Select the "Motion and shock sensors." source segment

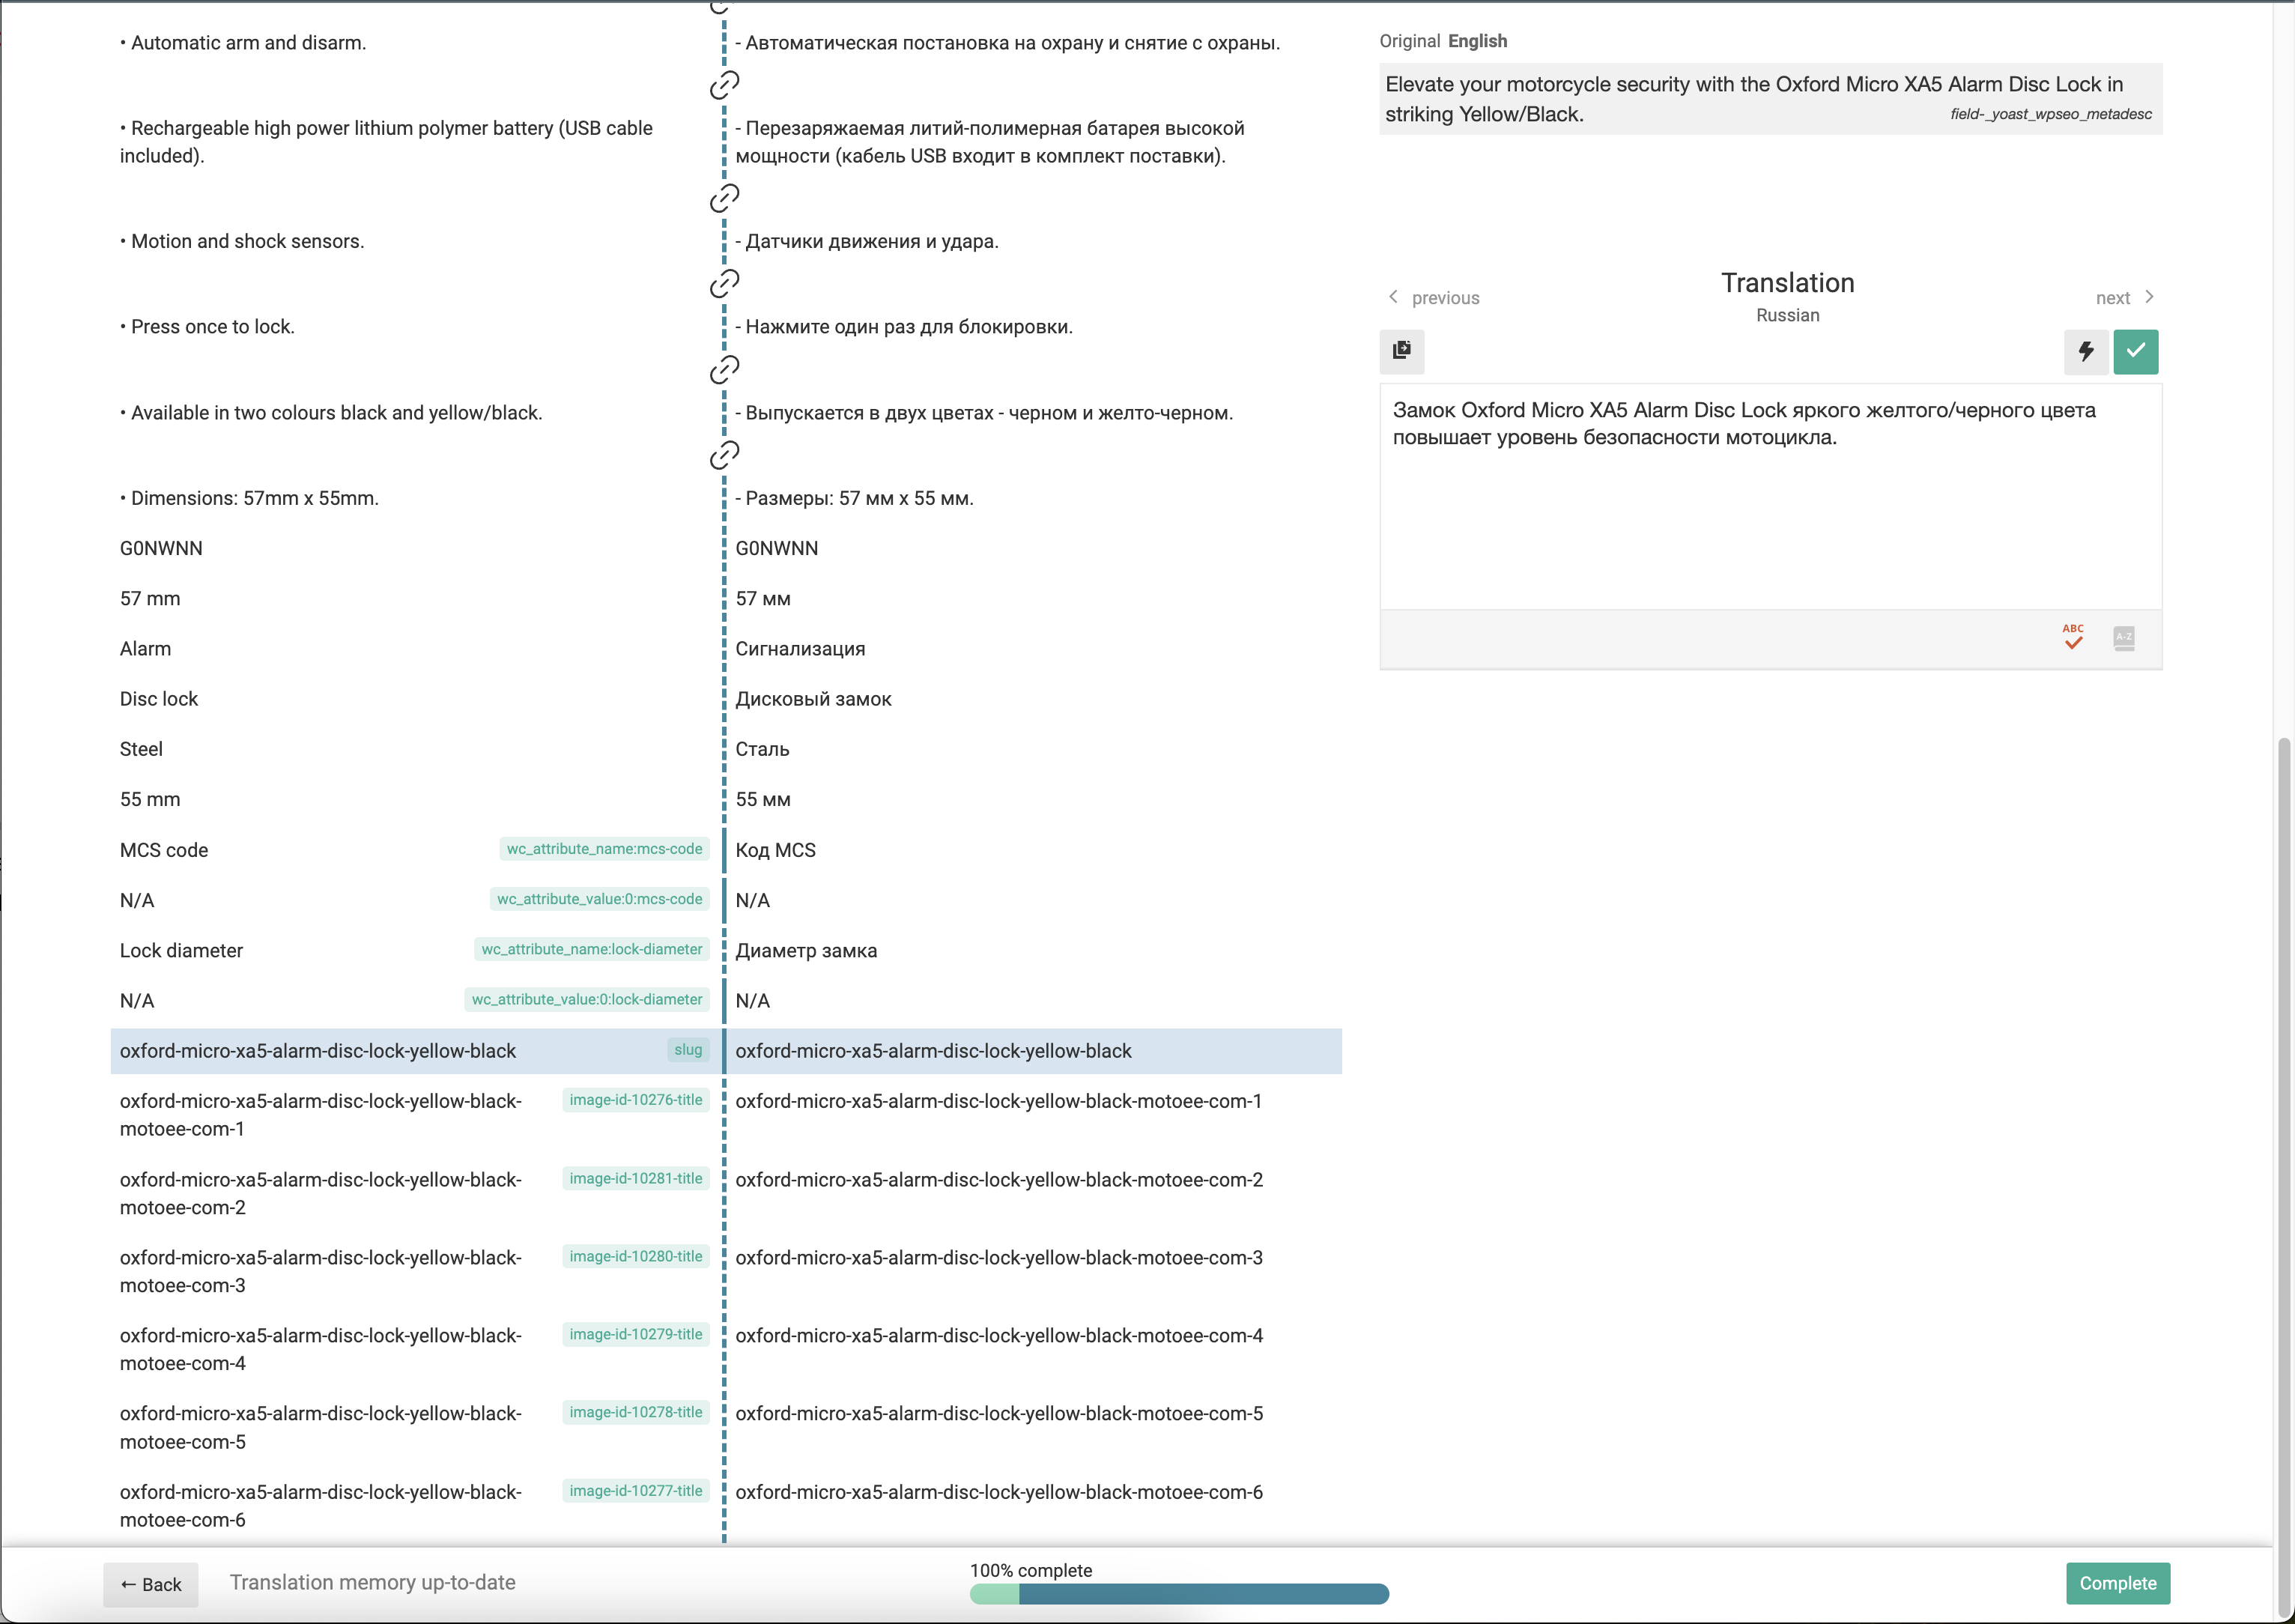(242, 241)
